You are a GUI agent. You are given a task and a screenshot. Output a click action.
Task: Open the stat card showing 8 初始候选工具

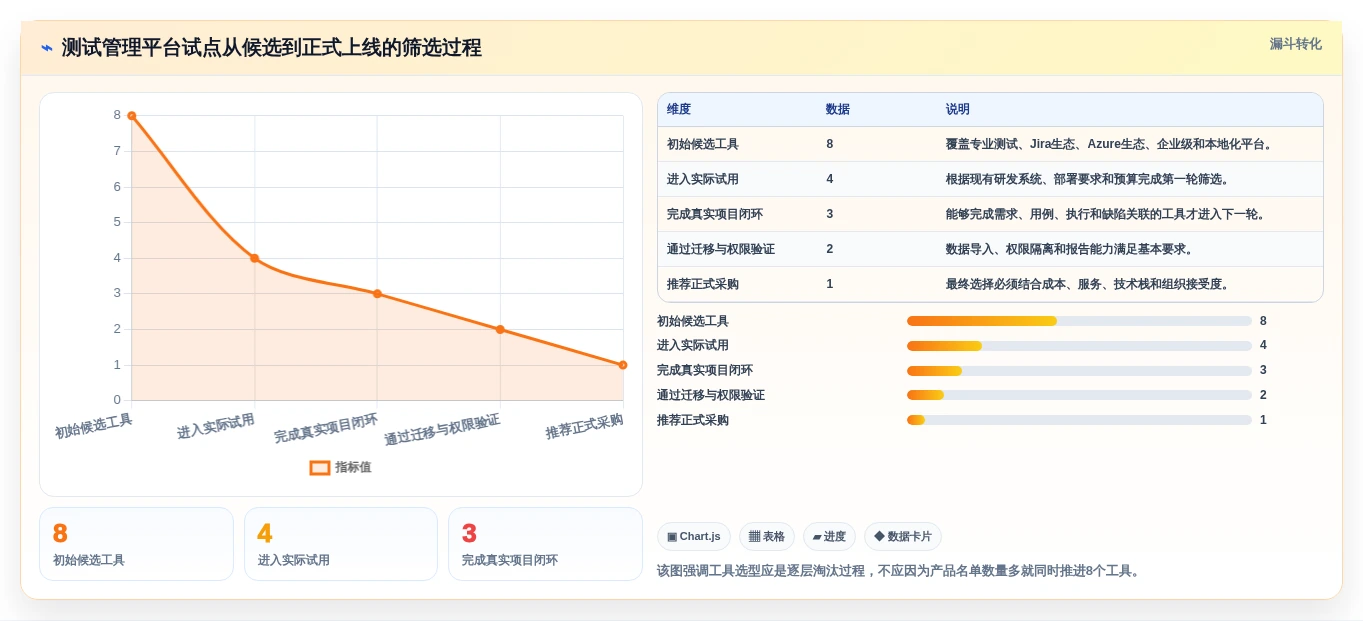point(136,544)
